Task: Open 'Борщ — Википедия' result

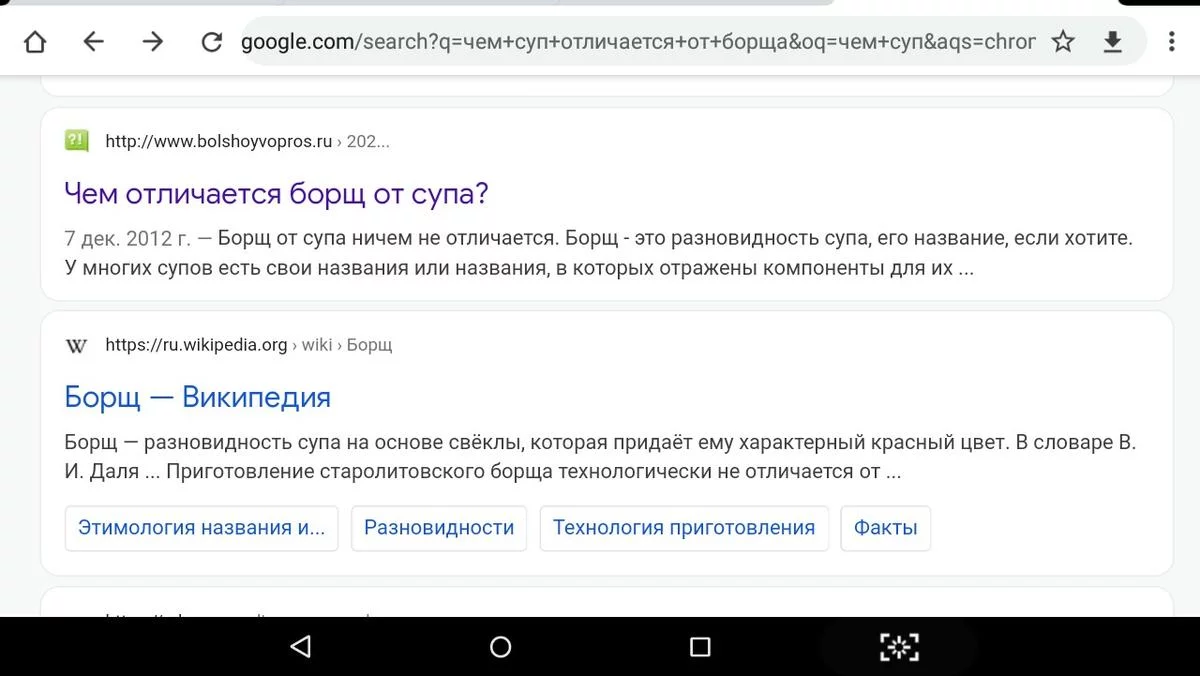Action: point(197,397)
